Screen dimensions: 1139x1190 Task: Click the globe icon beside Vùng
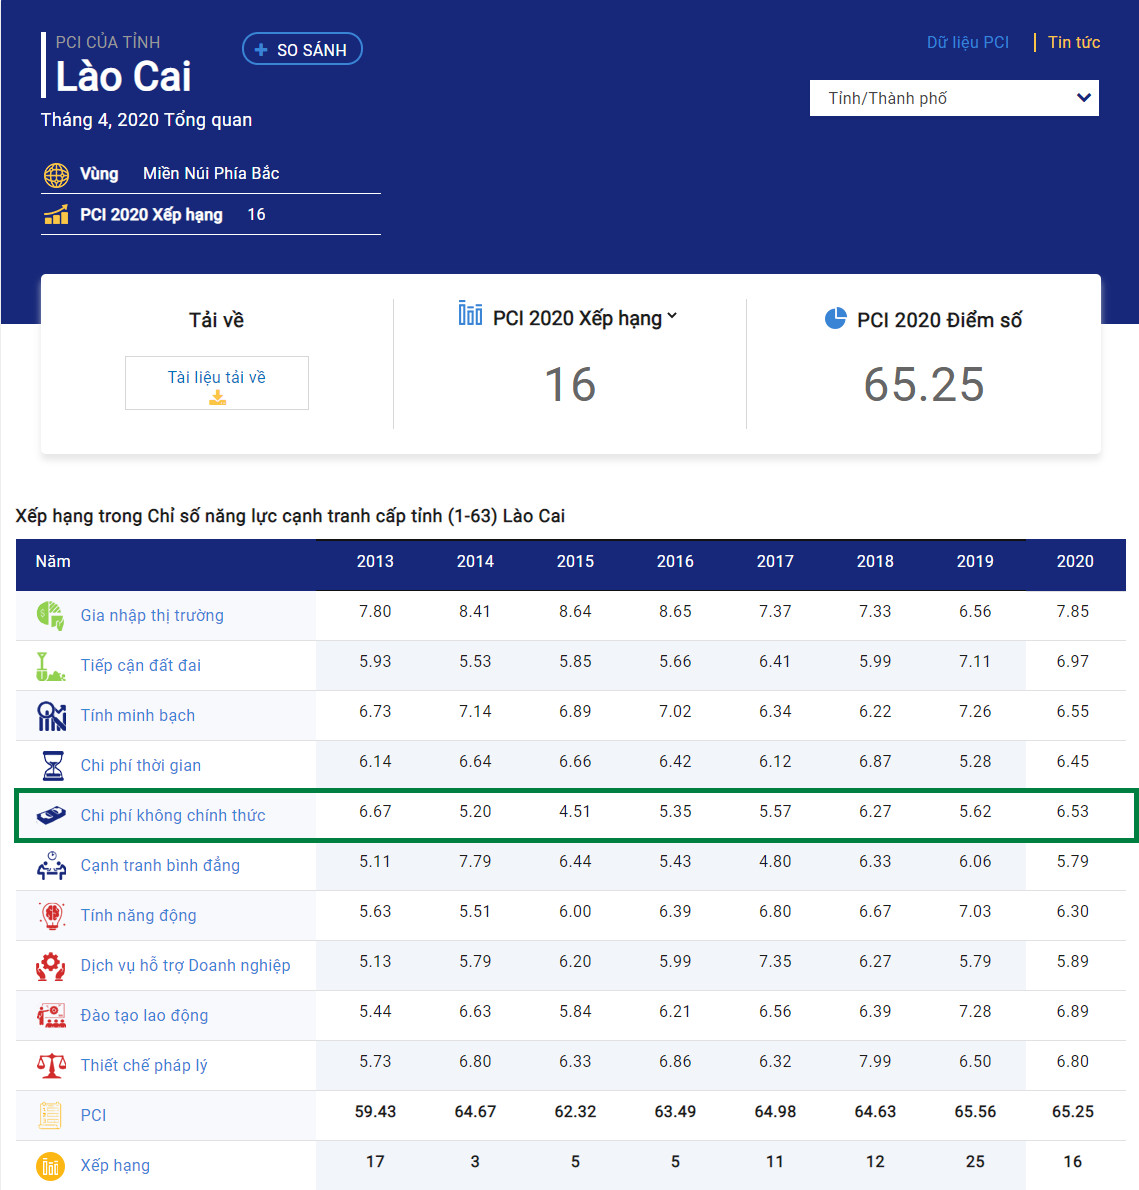point(56,175)
